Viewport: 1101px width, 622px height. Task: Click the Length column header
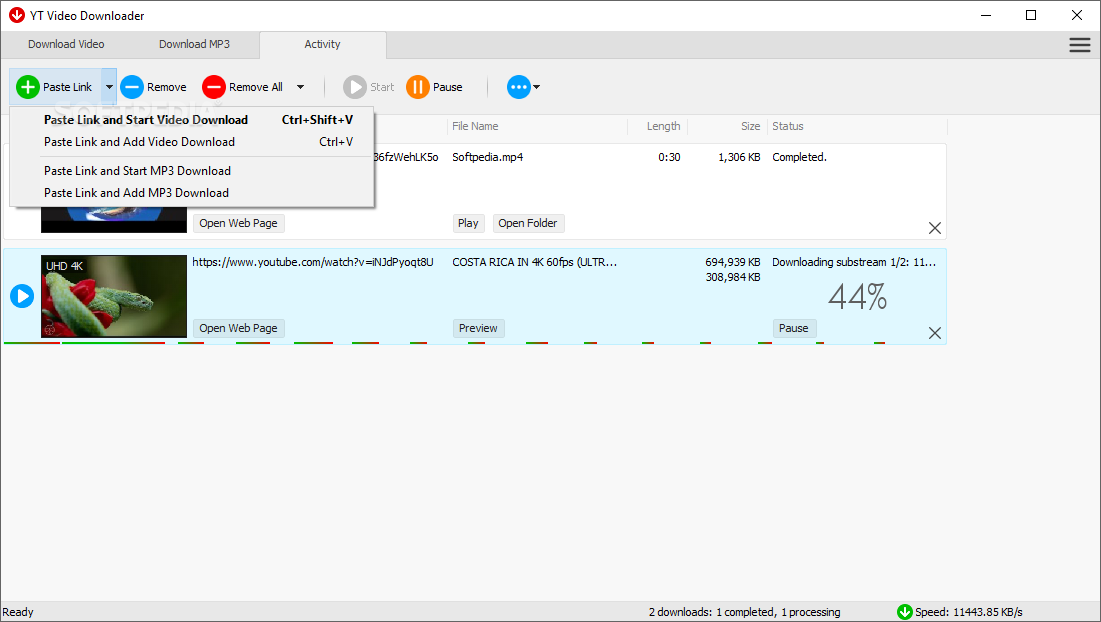pyautogui.click(x=664, y=126)
